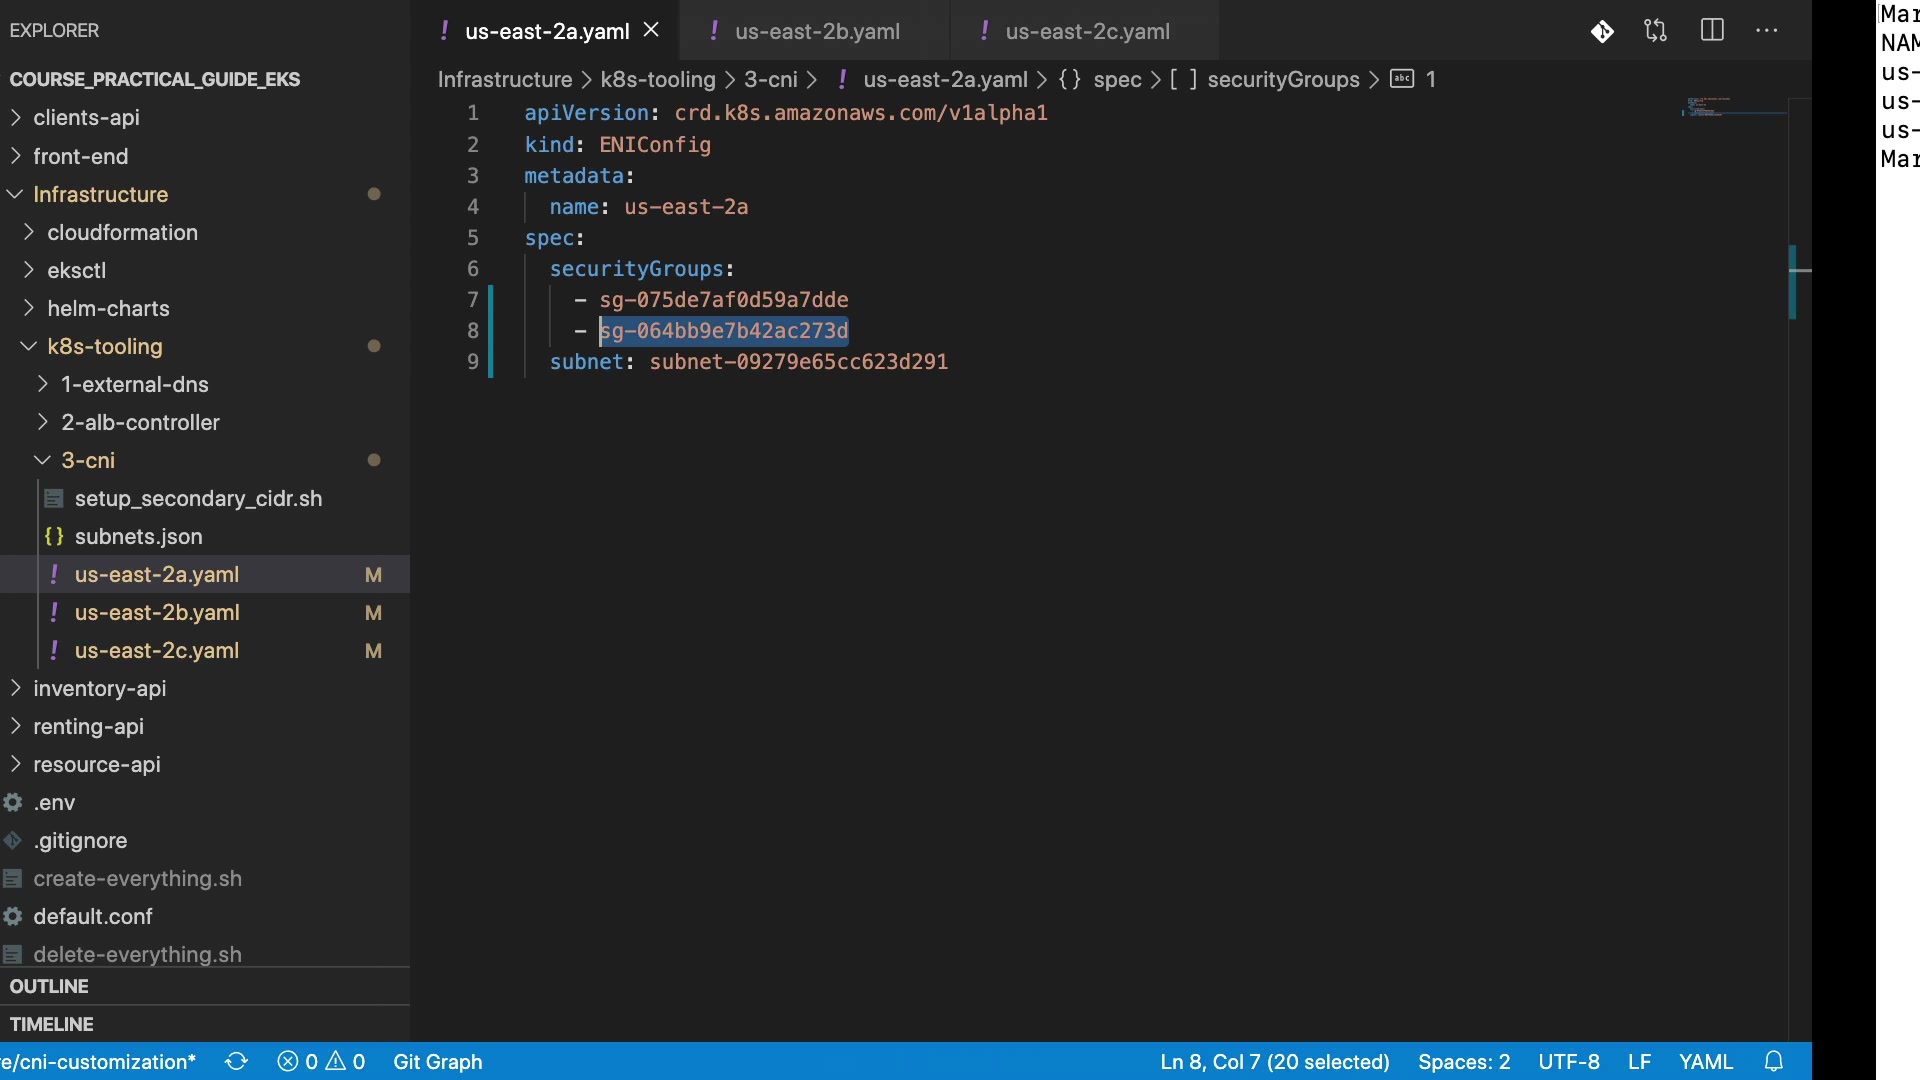Open subnets.json in the explorer
The height and width of the screenshot is (1080, 1920).
point(138,536)
